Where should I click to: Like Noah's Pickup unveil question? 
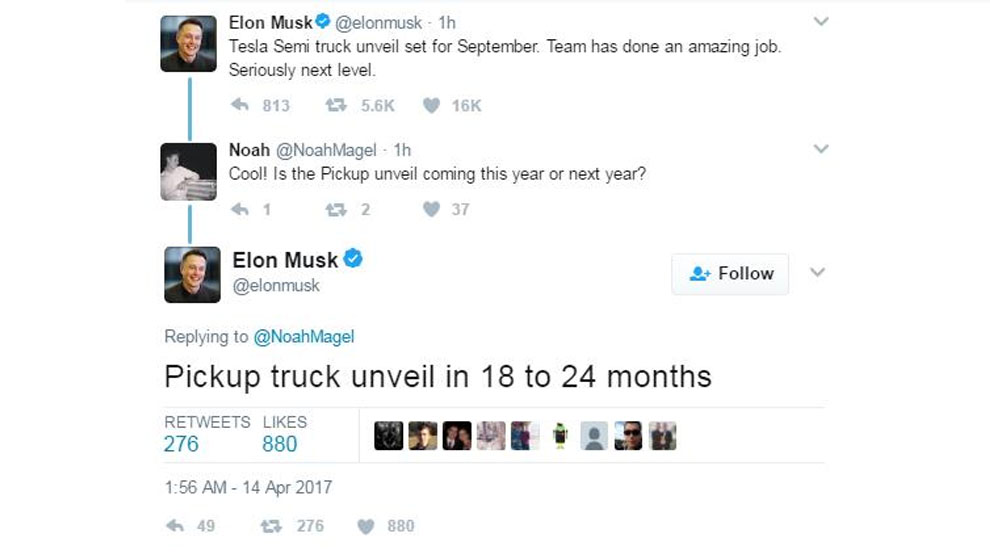[431, 209]
